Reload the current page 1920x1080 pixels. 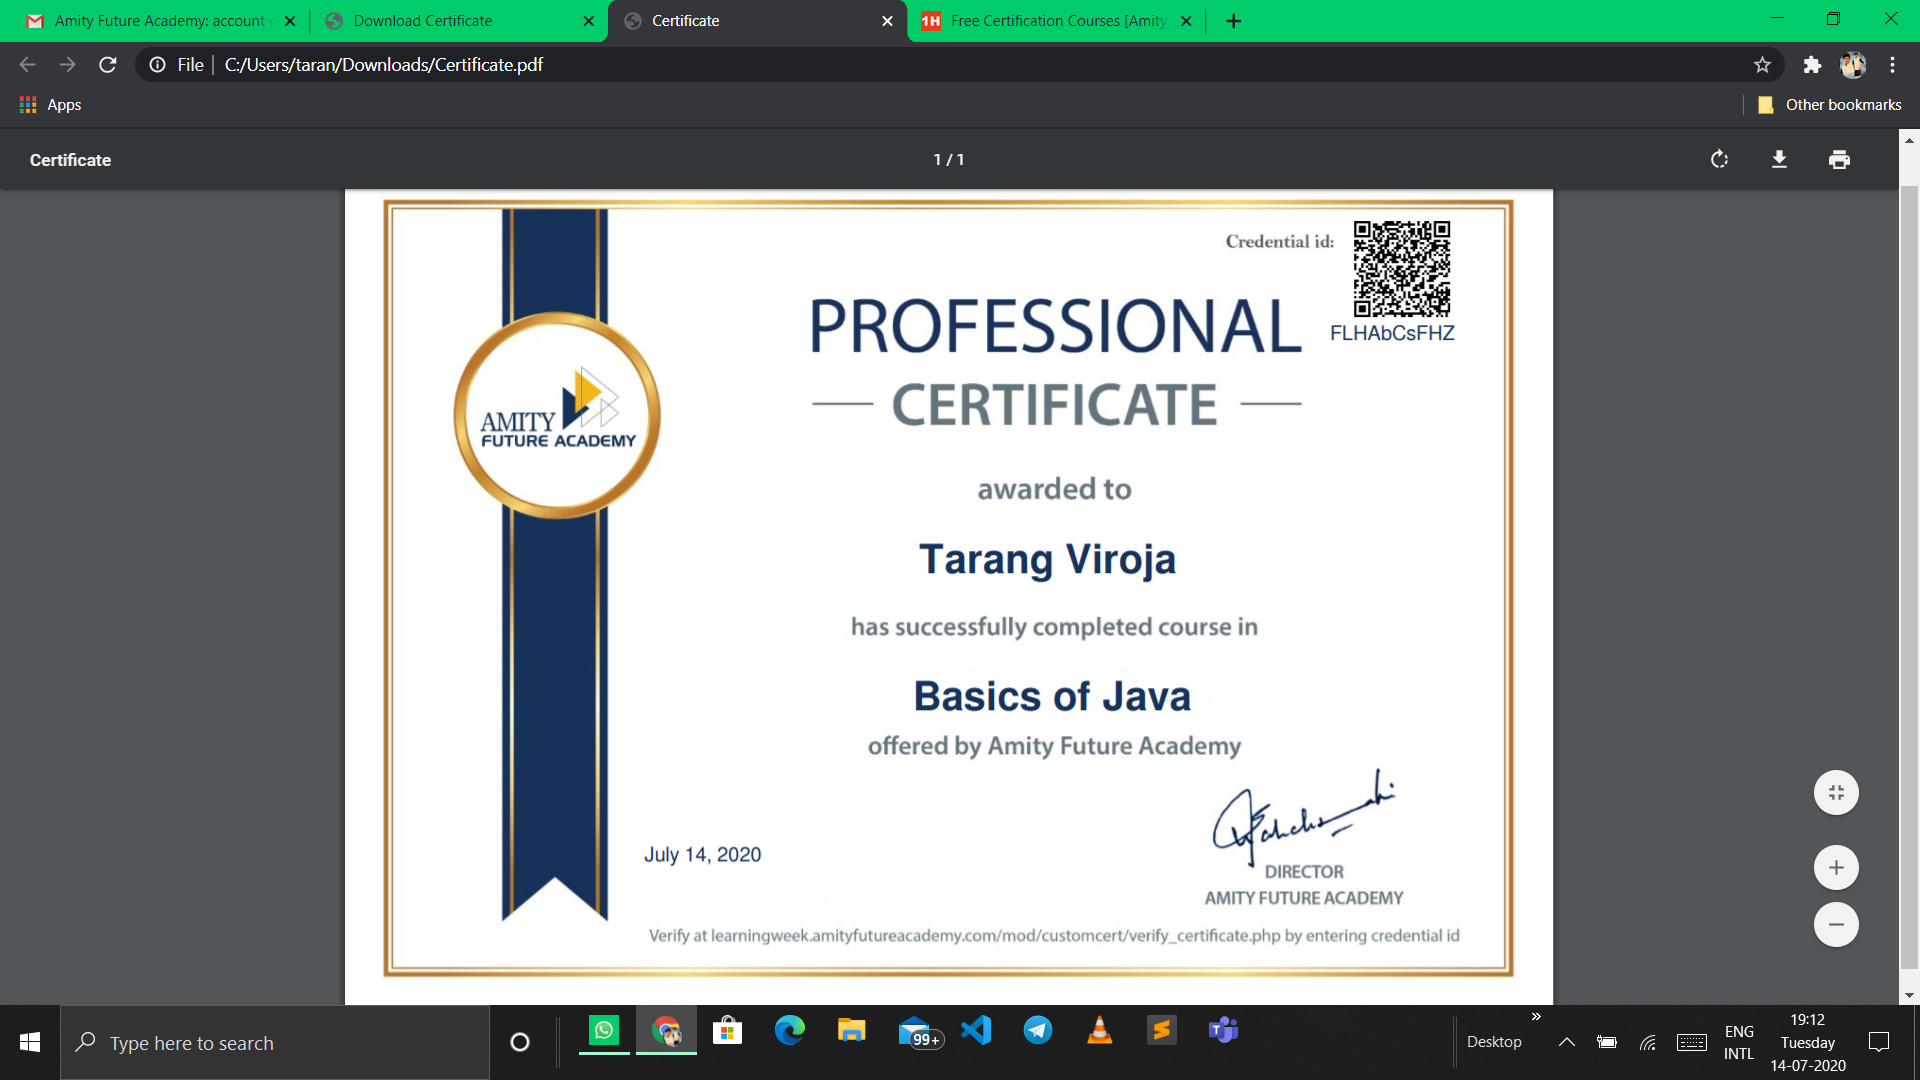[x=108, y=65]
